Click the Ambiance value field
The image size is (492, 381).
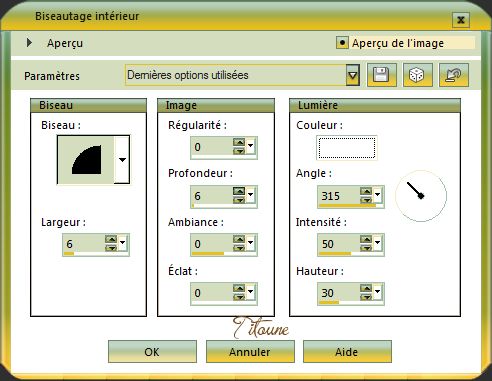pyautogui.click(x=212, y=244)
